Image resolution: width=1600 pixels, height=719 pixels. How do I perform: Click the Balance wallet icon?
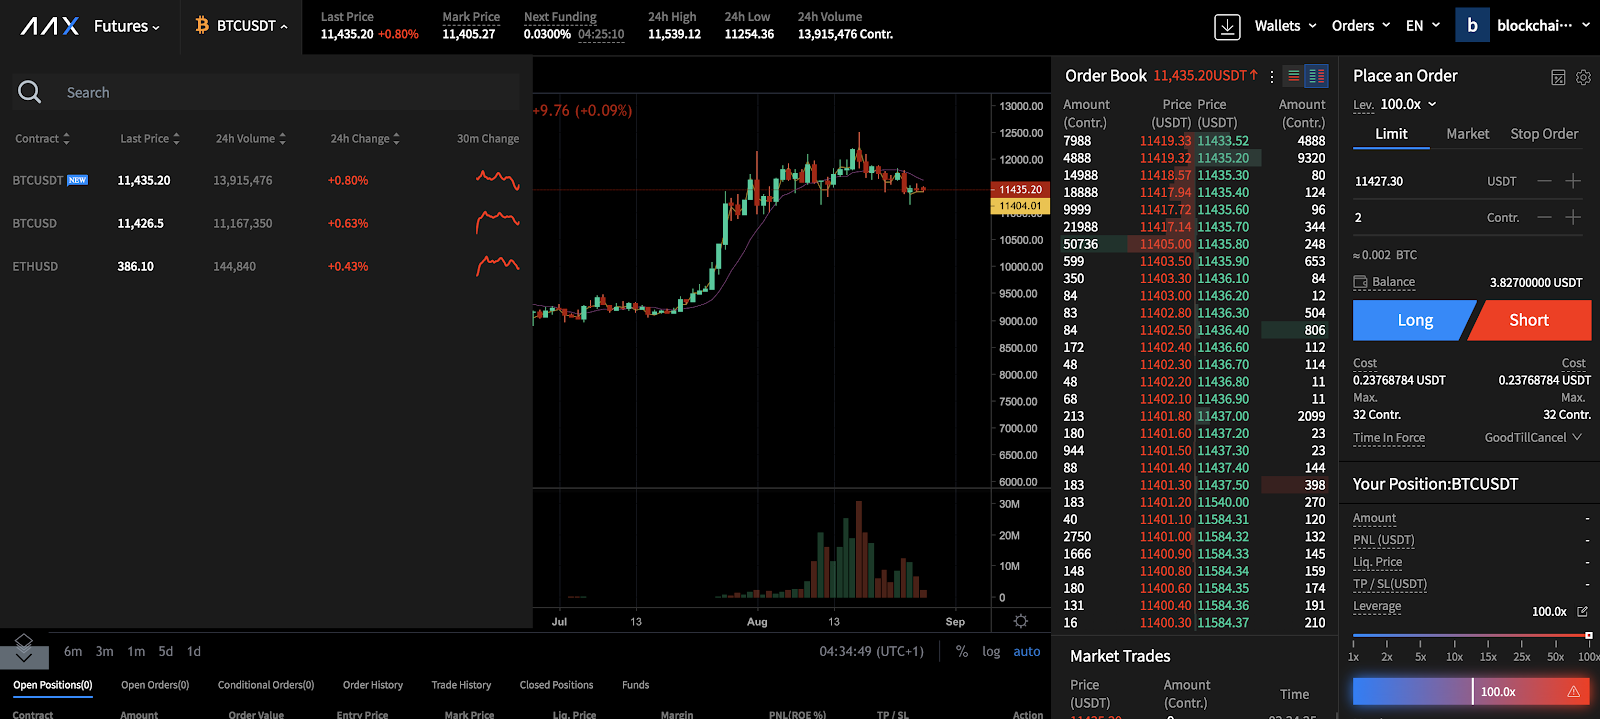coord(1360,282)
